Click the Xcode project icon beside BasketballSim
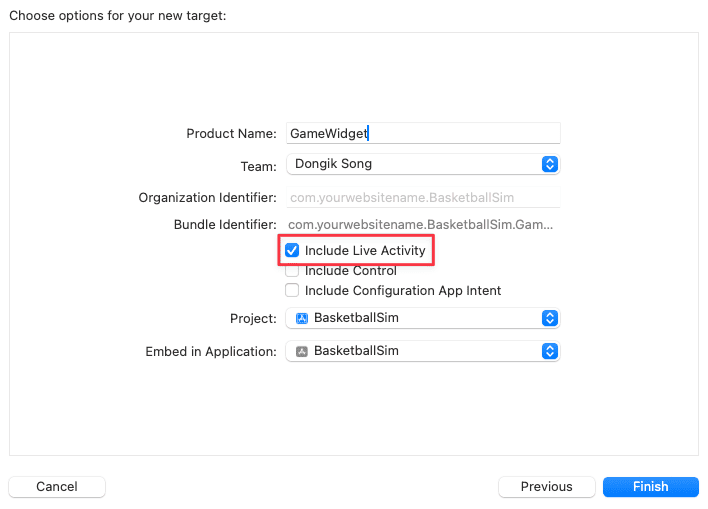Image resolution: width=708 pixels, height=509 pixels. tap(302, 318)
